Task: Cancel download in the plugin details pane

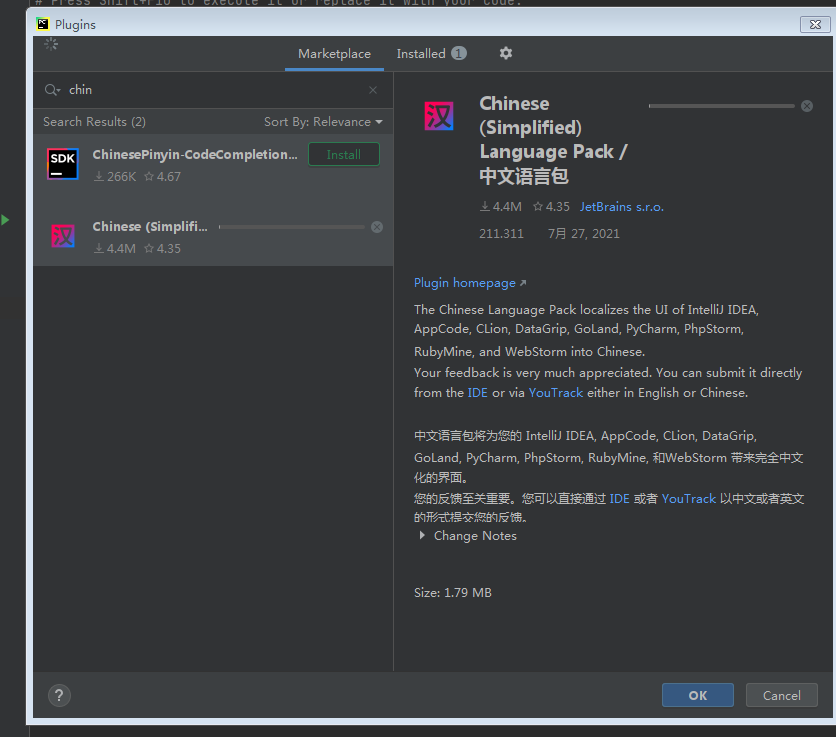Action: tap(807, 106)
